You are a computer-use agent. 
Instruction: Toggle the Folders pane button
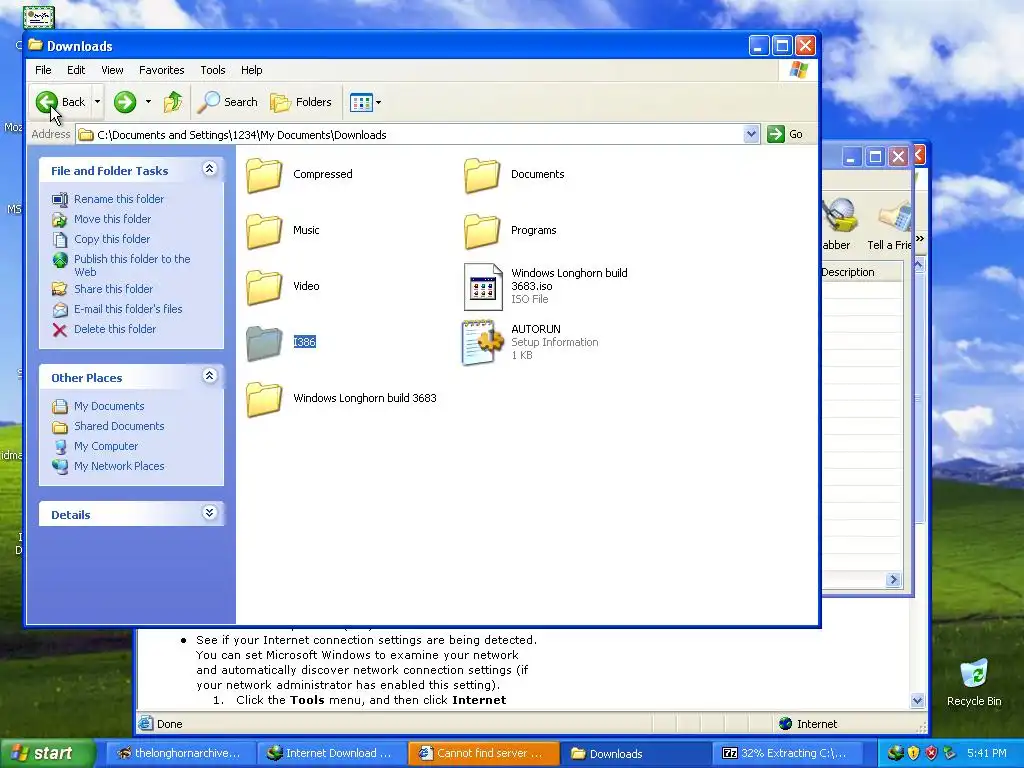[x=301, y=102]
